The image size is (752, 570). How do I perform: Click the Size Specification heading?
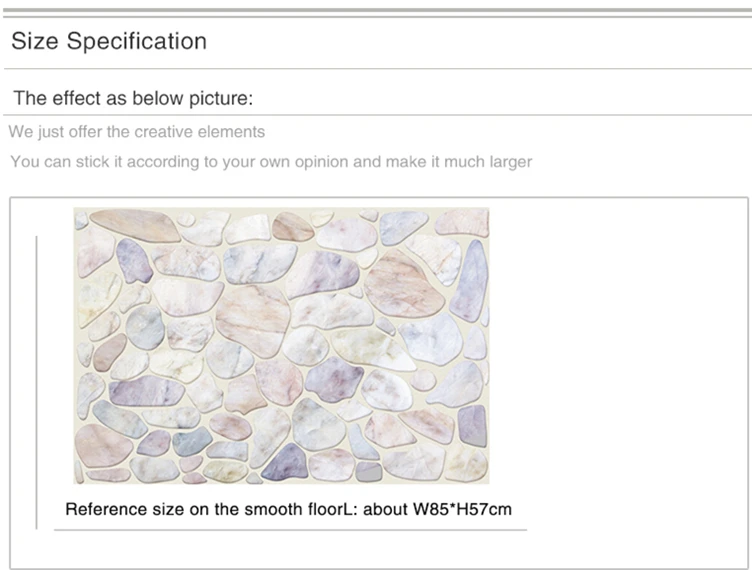[x=109, y=41]
